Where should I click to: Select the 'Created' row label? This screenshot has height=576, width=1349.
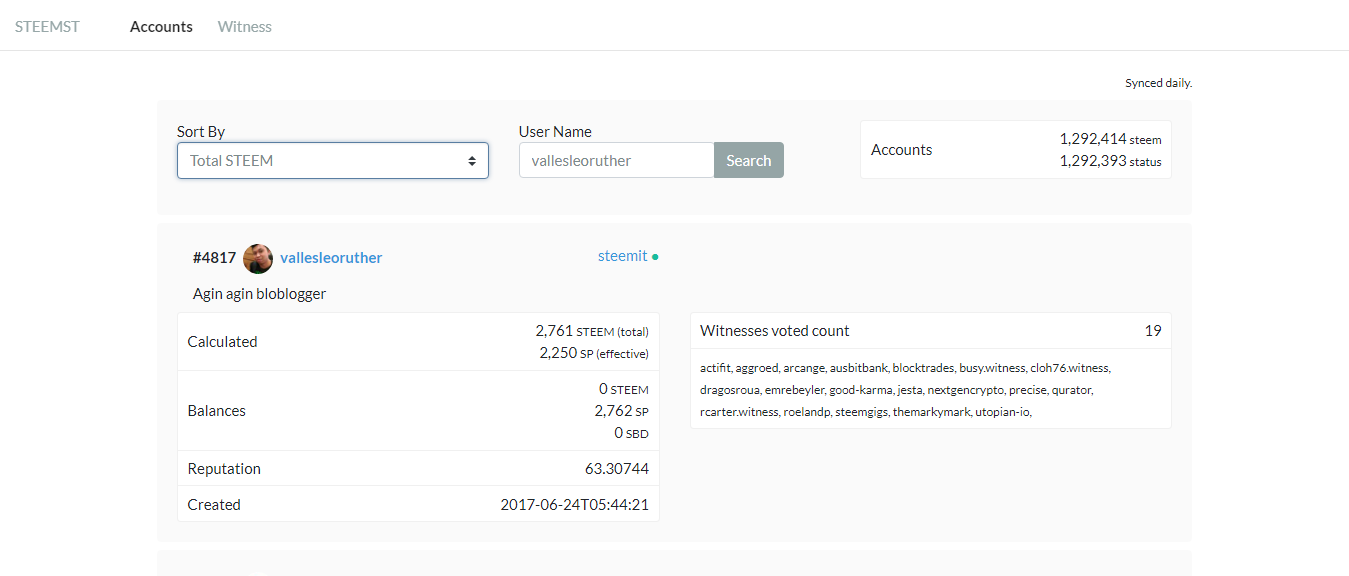tap(214, 505)
